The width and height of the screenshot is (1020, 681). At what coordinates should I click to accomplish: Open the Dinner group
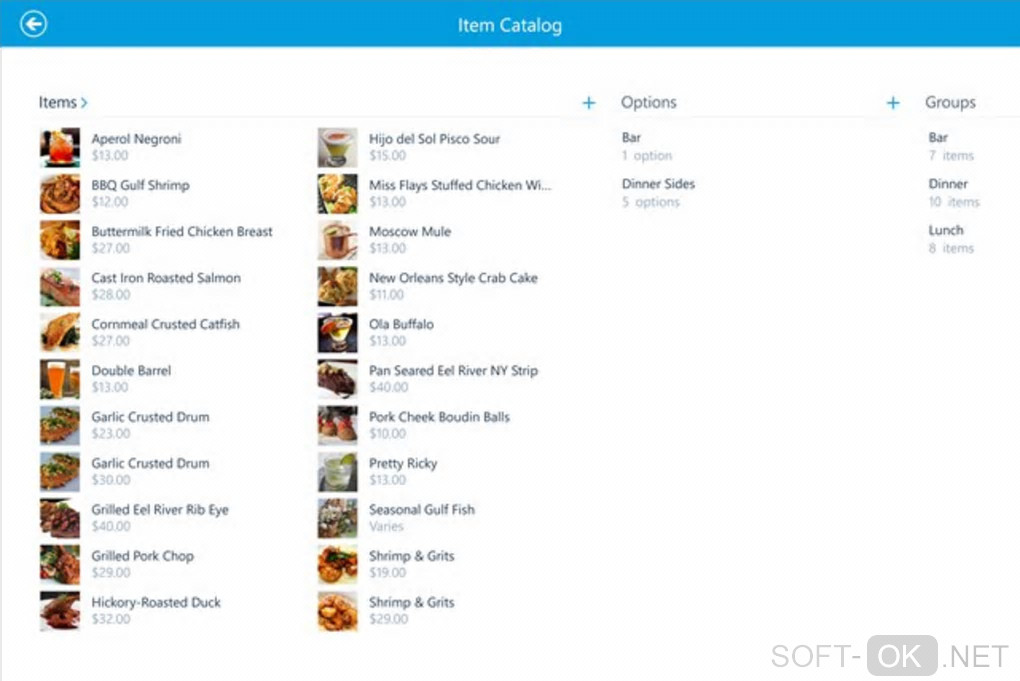[948, 184]
